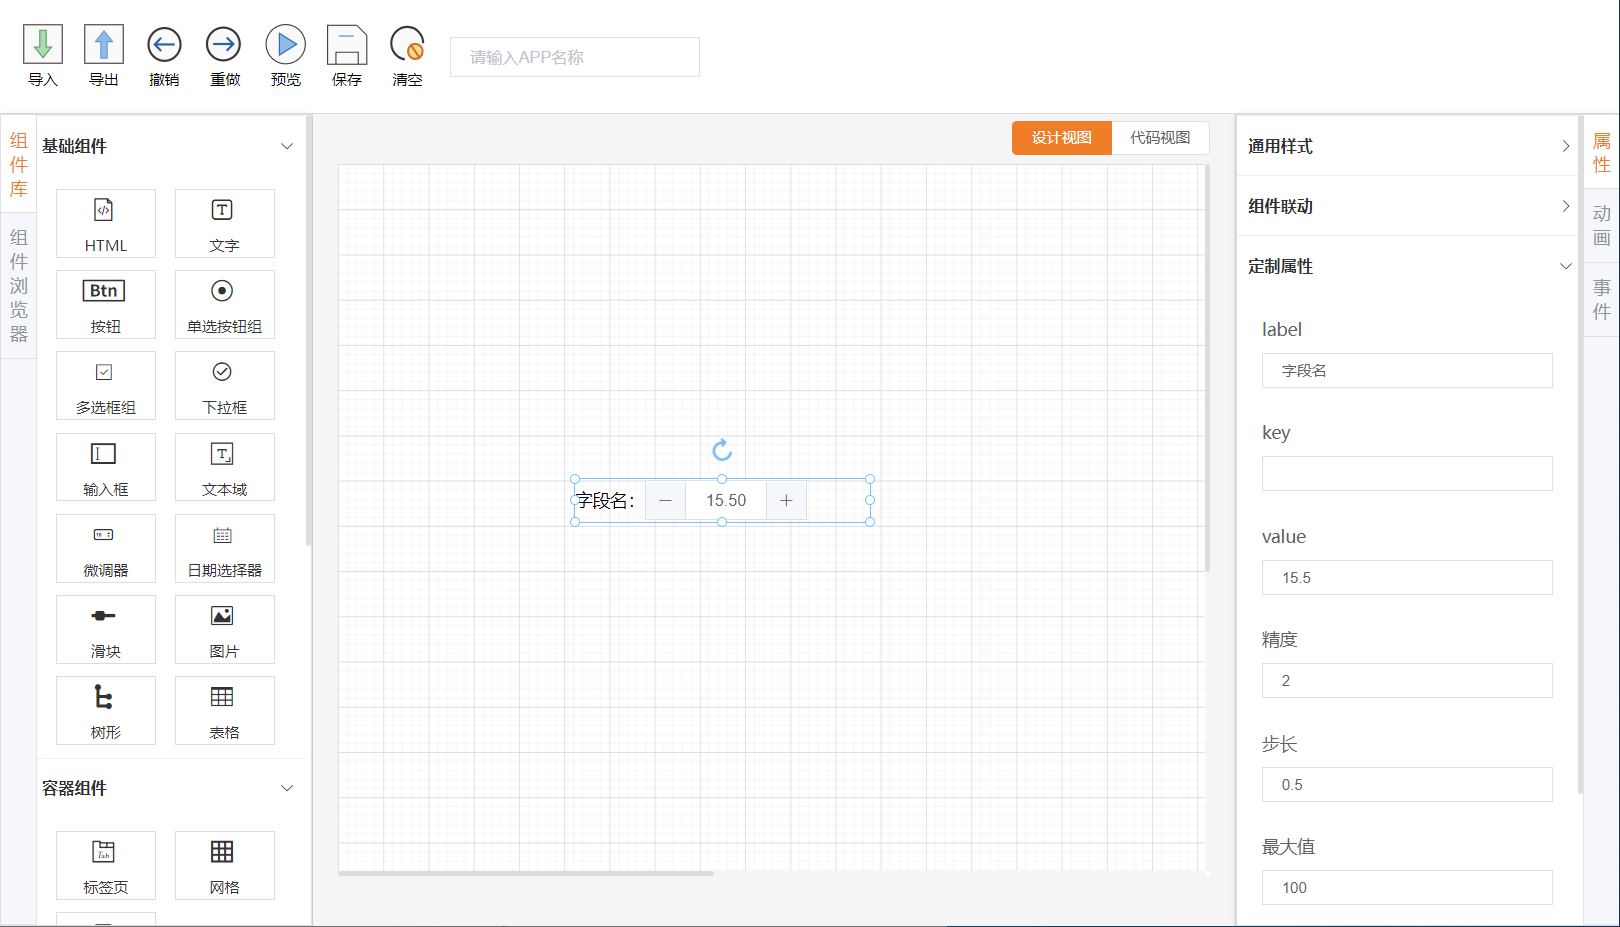Undo with the 撤销 icon

(x=164, y=45)
